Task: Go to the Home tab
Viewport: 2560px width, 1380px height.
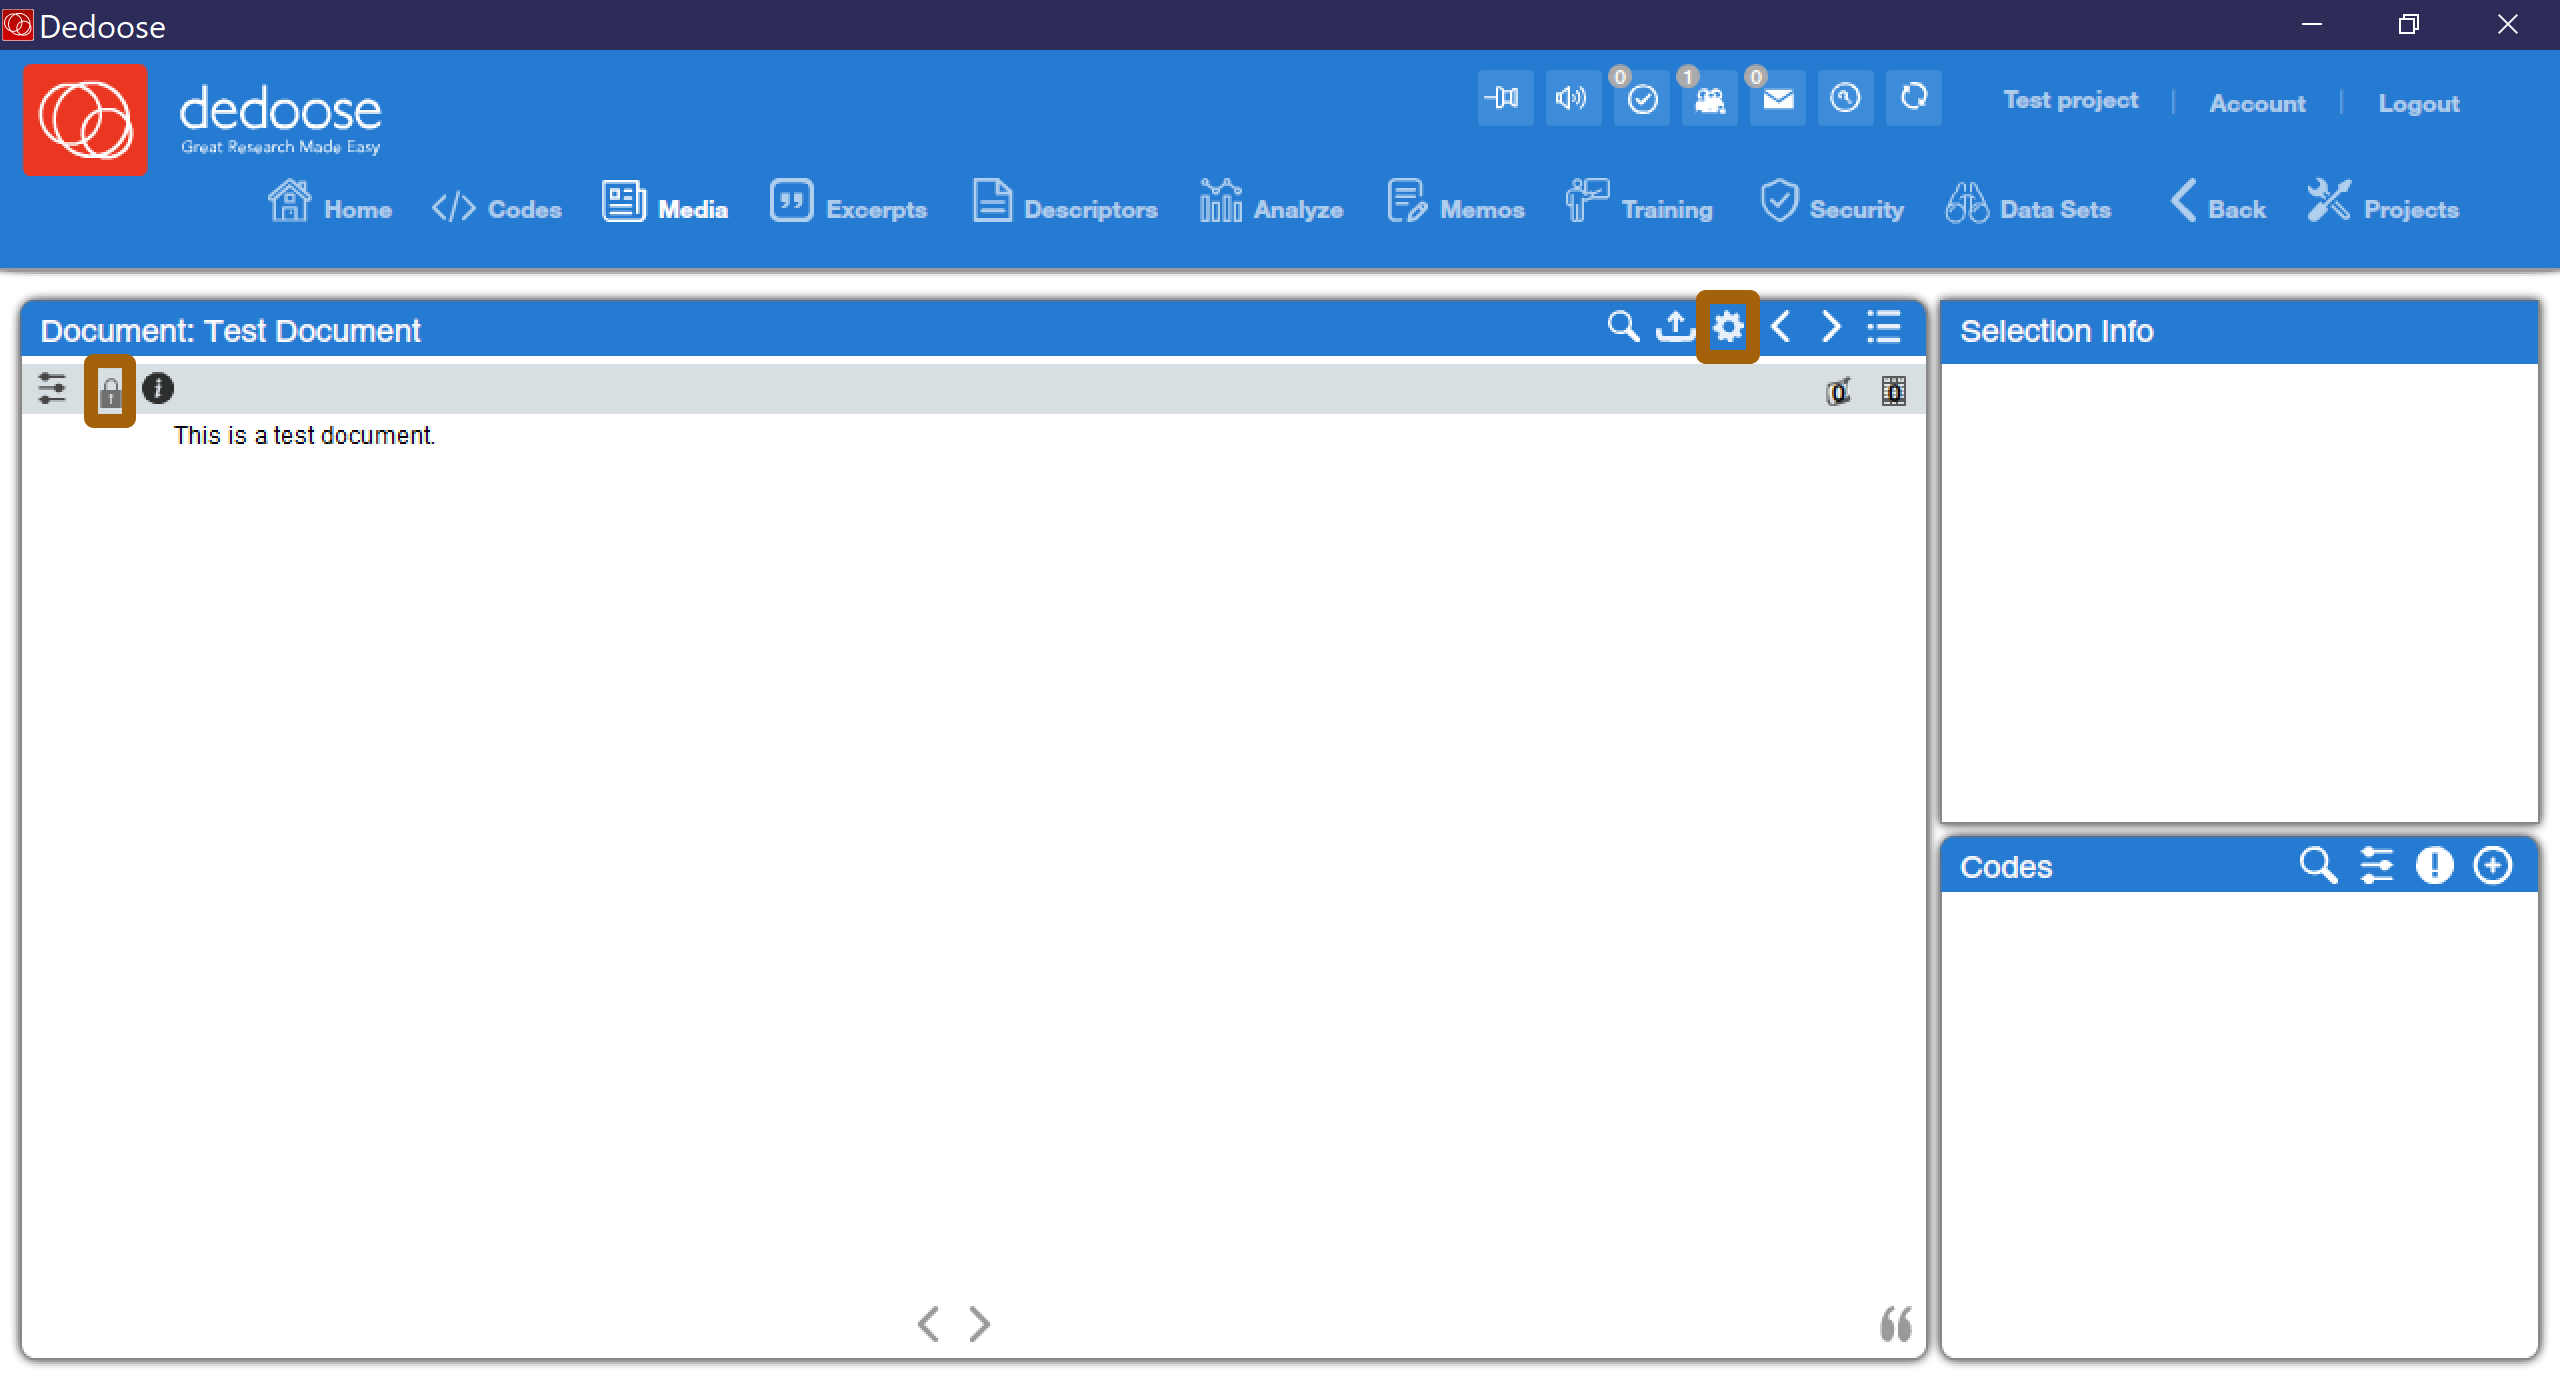Action: pyautogui.click(x=330, y=202)
